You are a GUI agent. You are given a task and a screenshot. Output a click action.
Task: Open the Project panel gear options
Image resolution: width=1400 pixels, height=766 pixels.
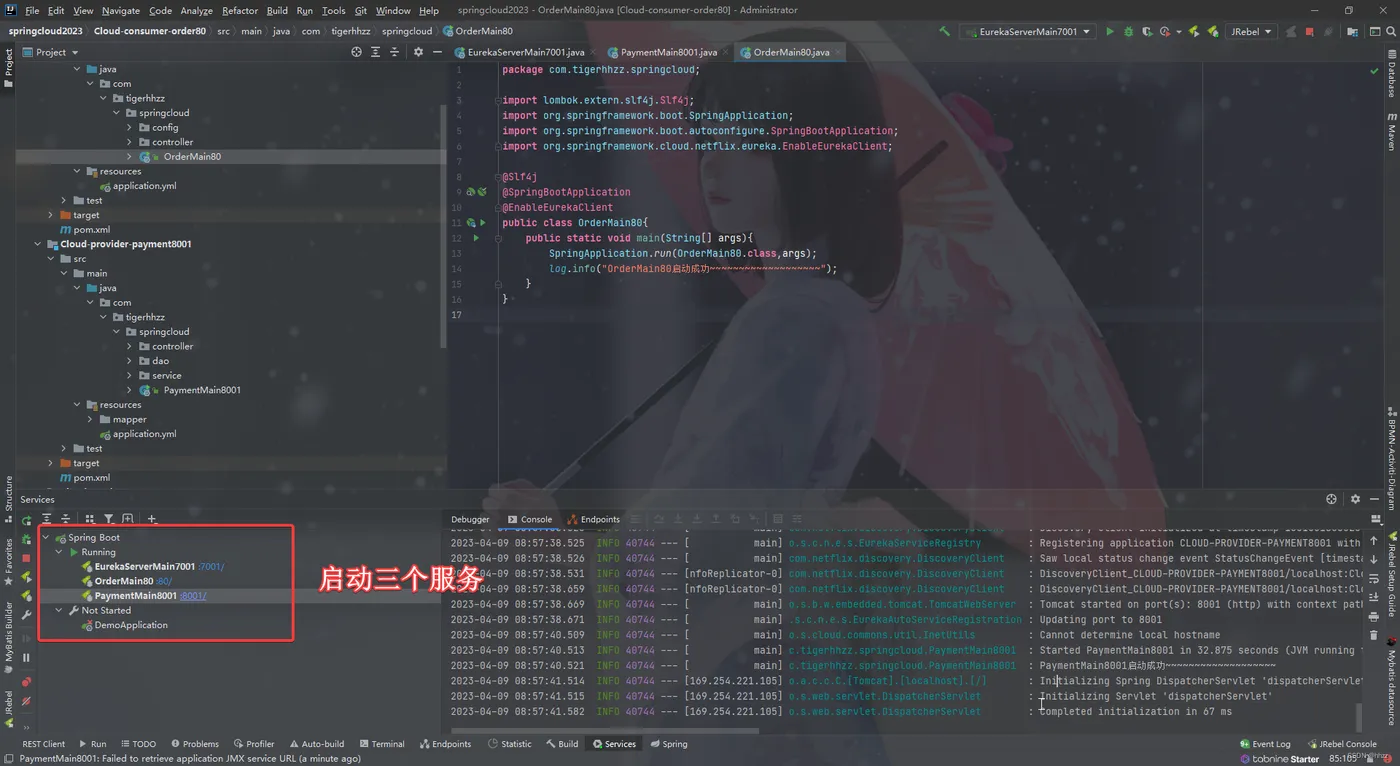point(418,52)
